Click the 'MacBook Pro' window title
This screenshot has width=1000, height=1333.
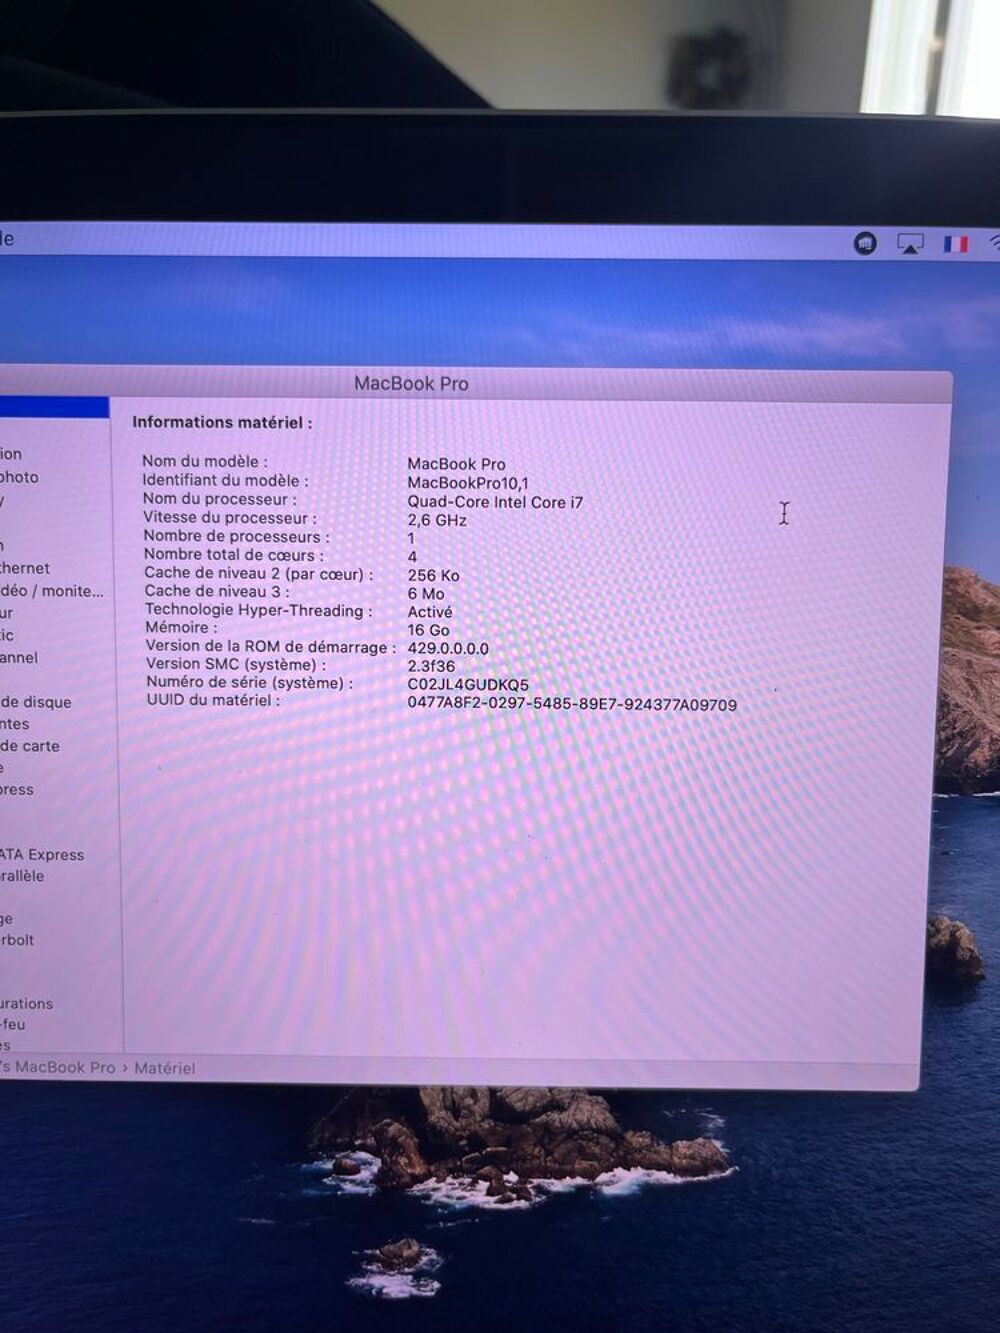point(411,383)
